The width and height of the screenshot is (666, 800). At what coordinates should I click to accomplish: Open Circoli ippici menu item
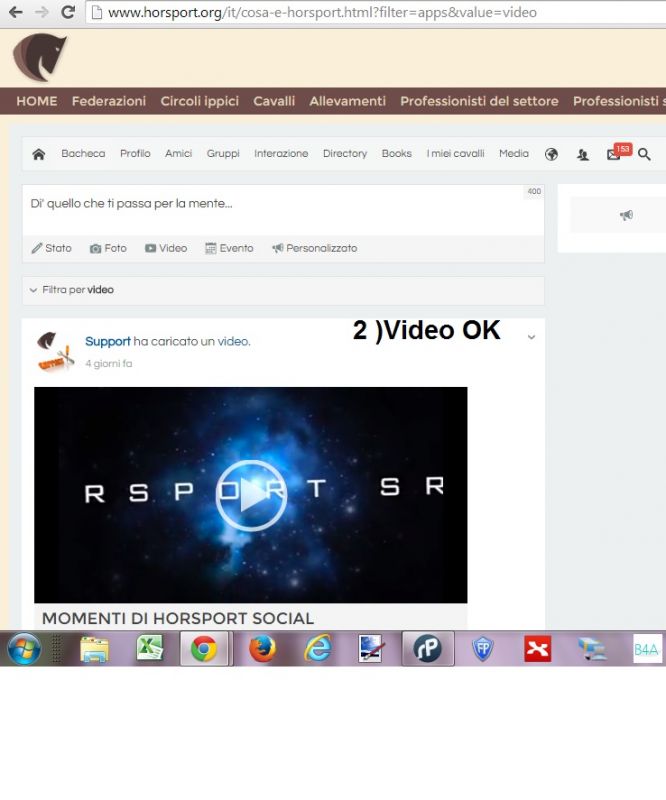200,101
